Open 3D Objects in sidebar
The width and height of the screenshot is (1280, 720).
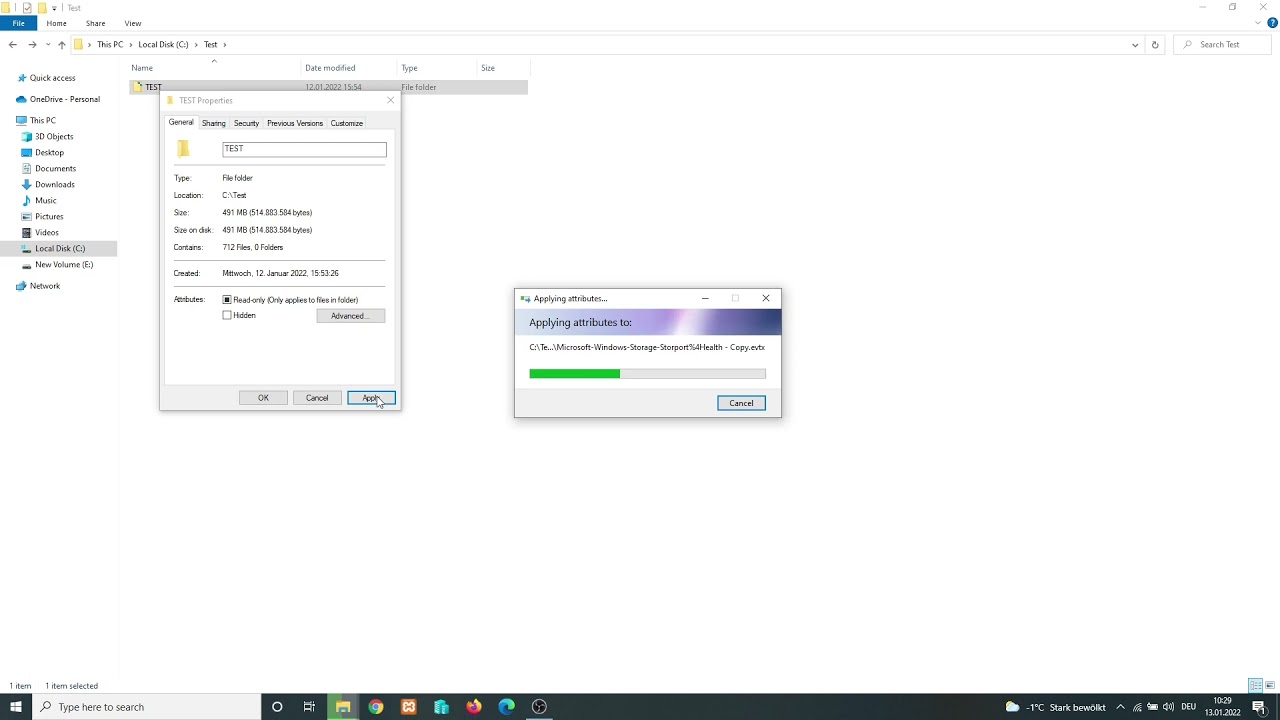pos(54,136)
